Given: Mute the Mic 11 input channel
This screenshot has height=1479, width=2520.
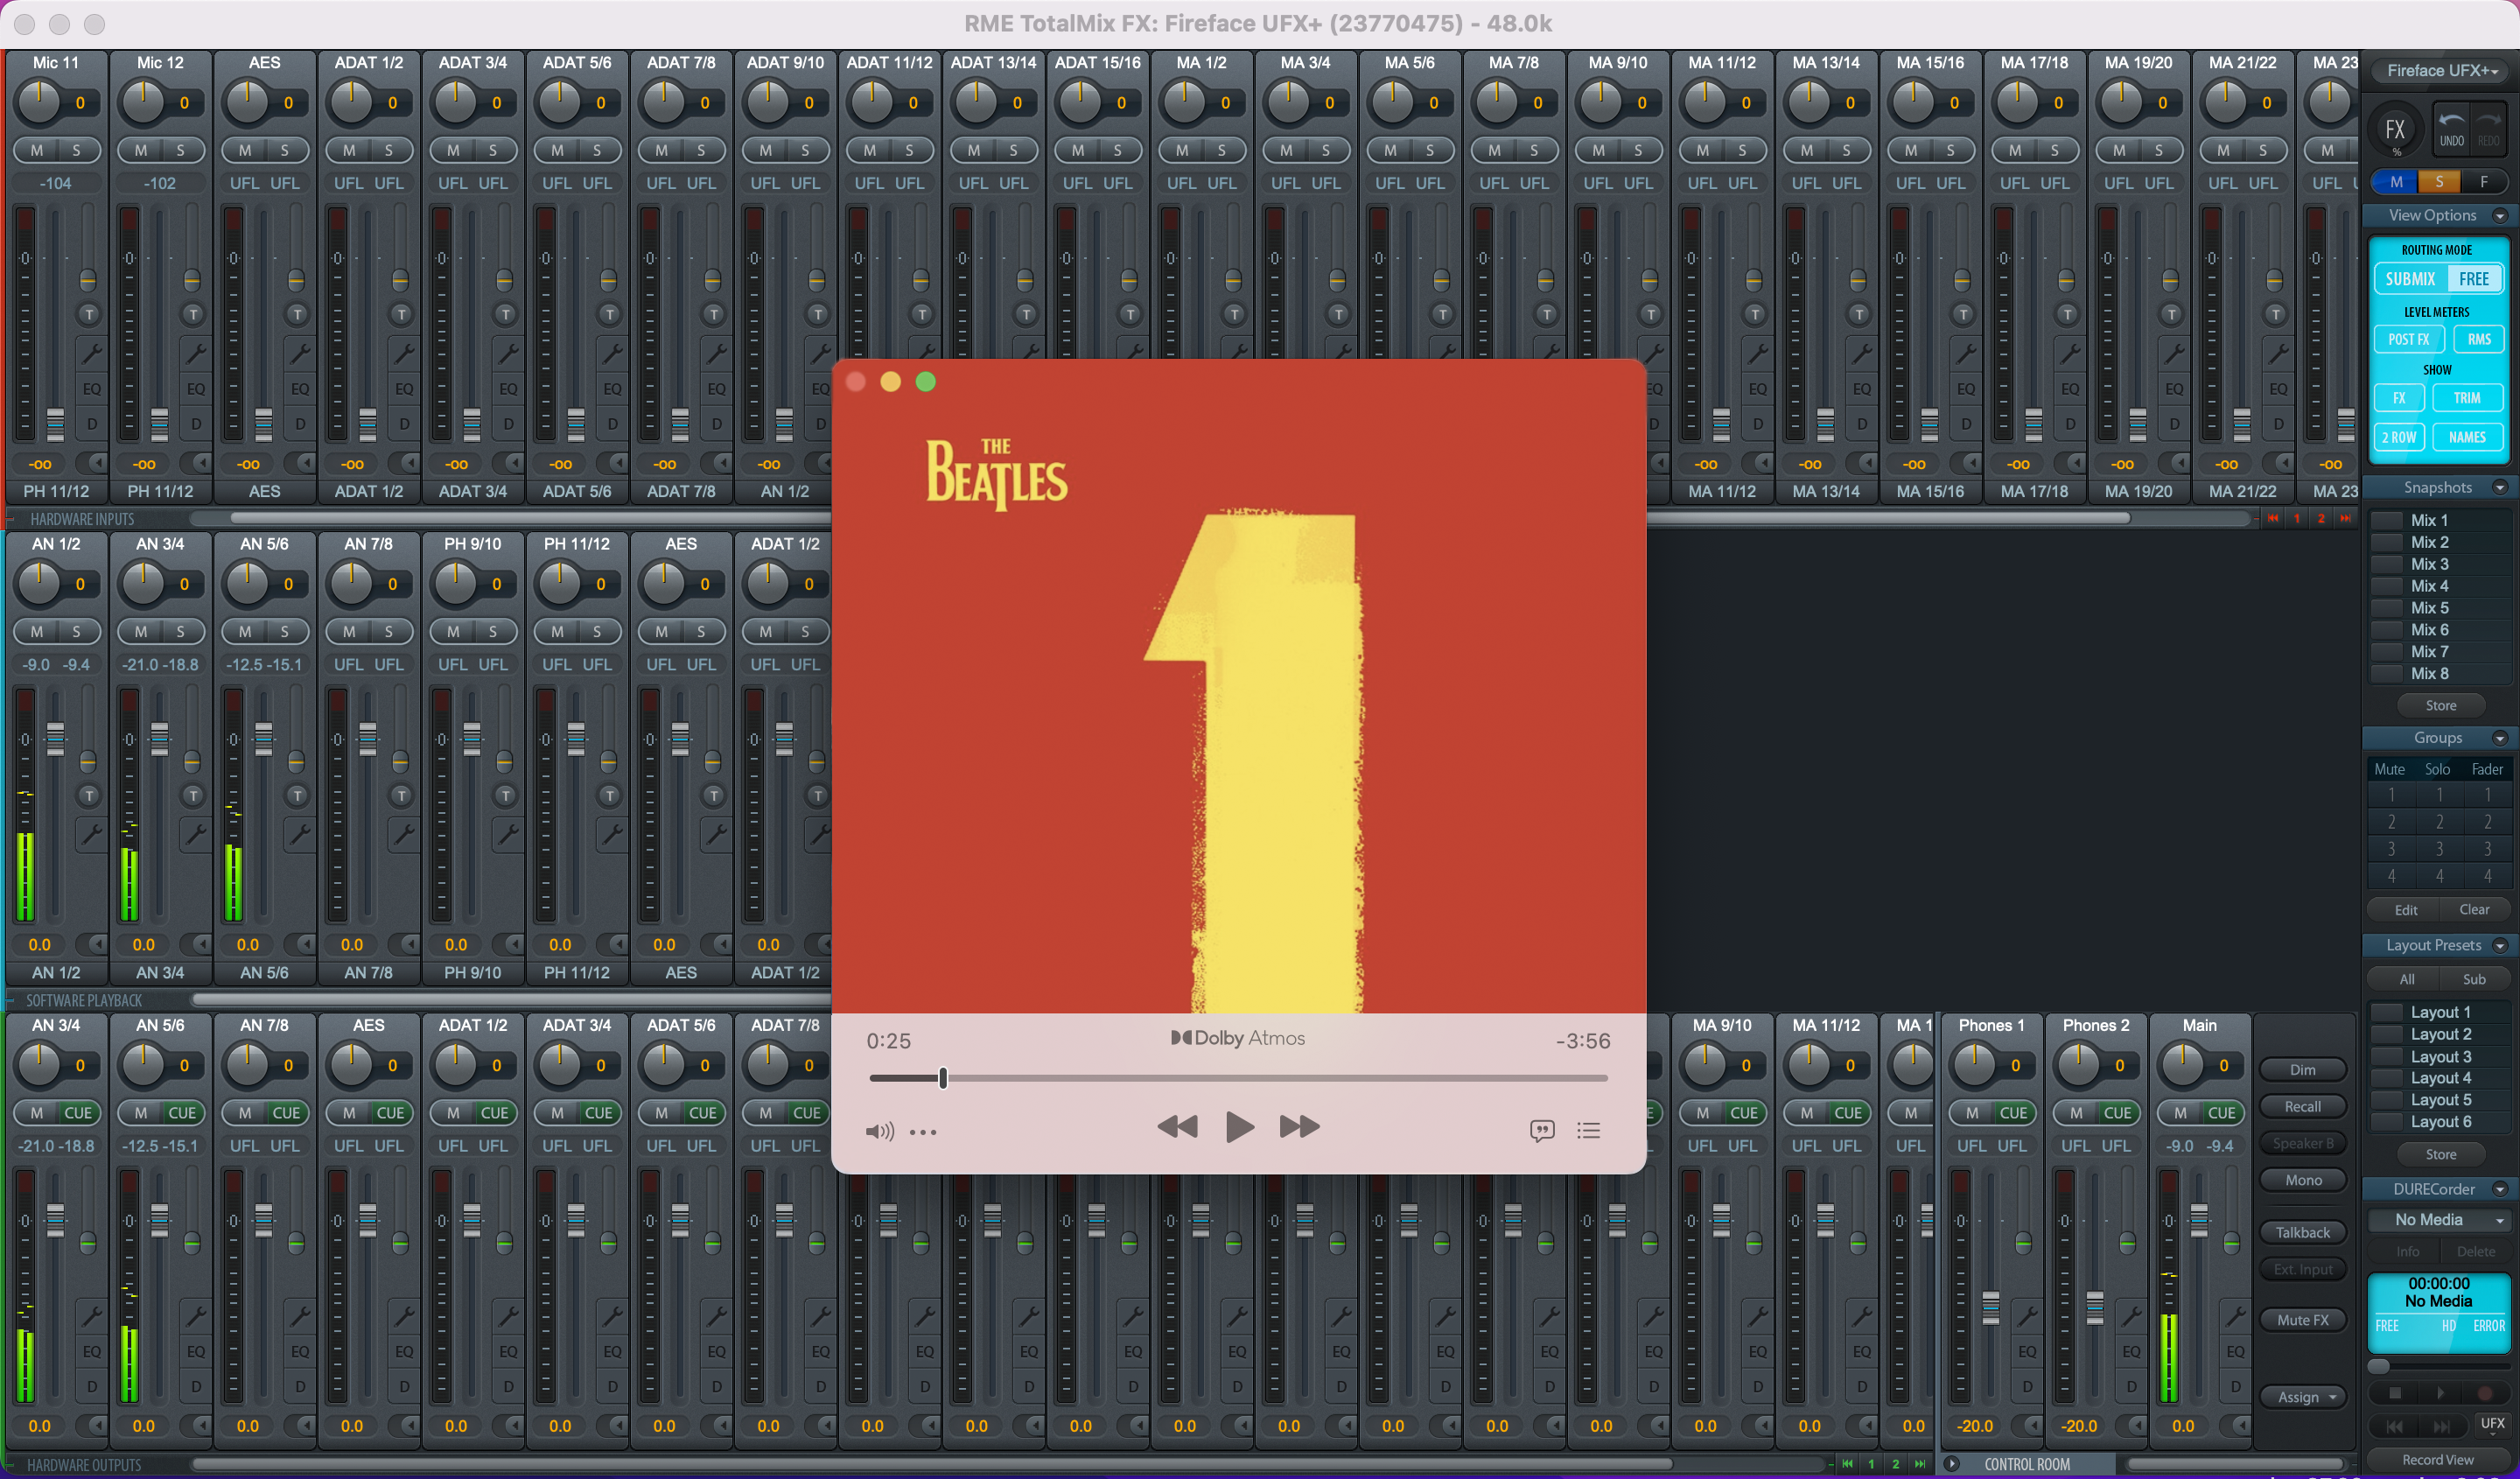Looking at the screenshot, I should [x=37, y=150].
